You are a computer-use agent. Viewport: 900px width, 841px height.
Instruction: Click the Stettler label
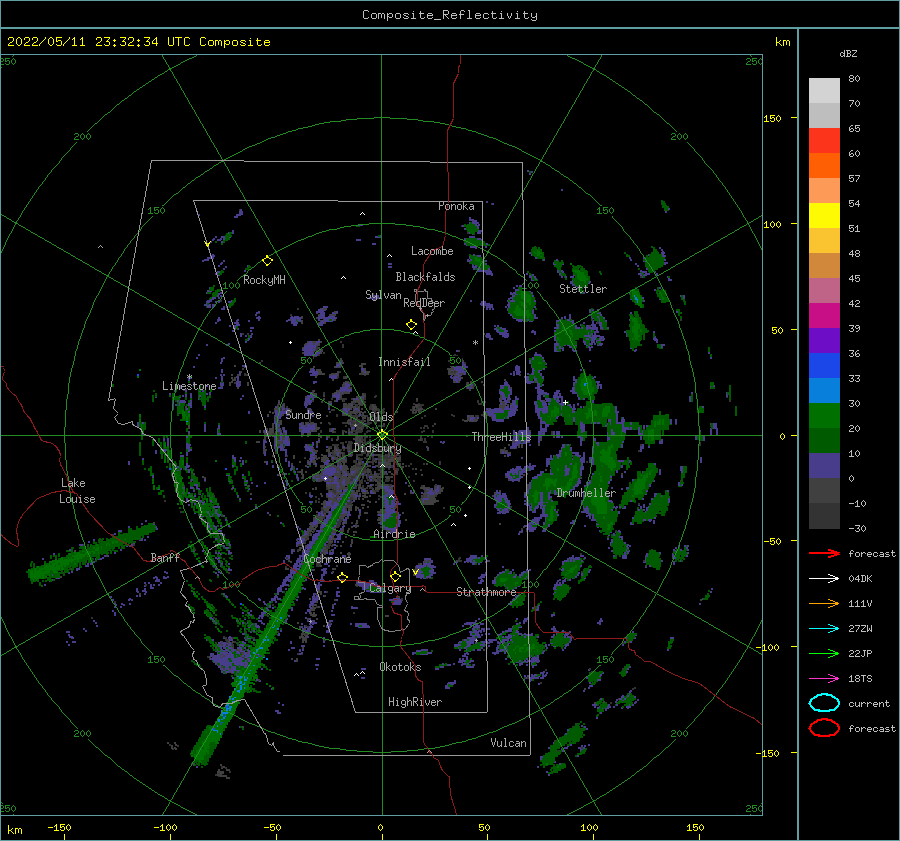583,289
